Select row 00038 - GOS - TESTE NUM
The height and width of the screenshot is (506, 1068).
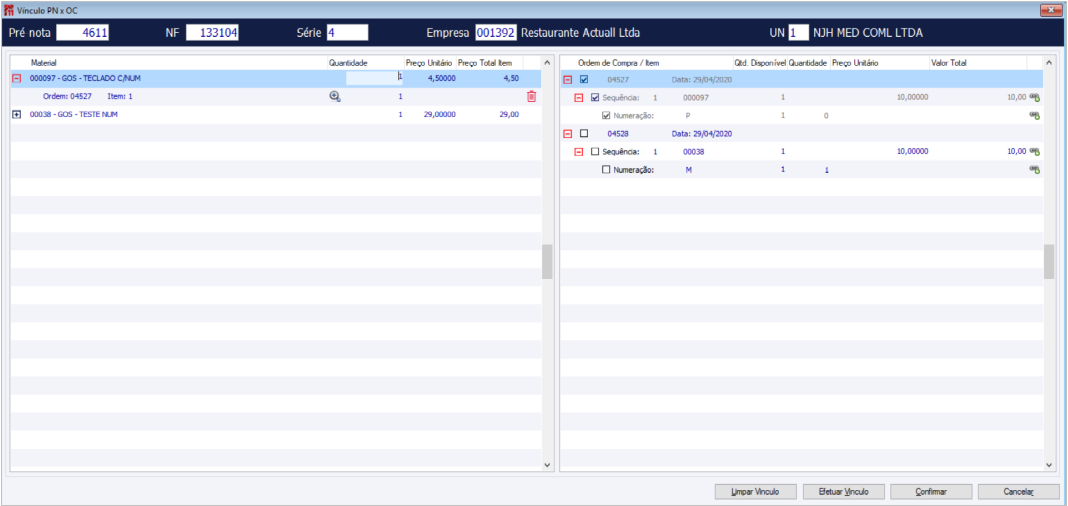(x=276, y=115)
